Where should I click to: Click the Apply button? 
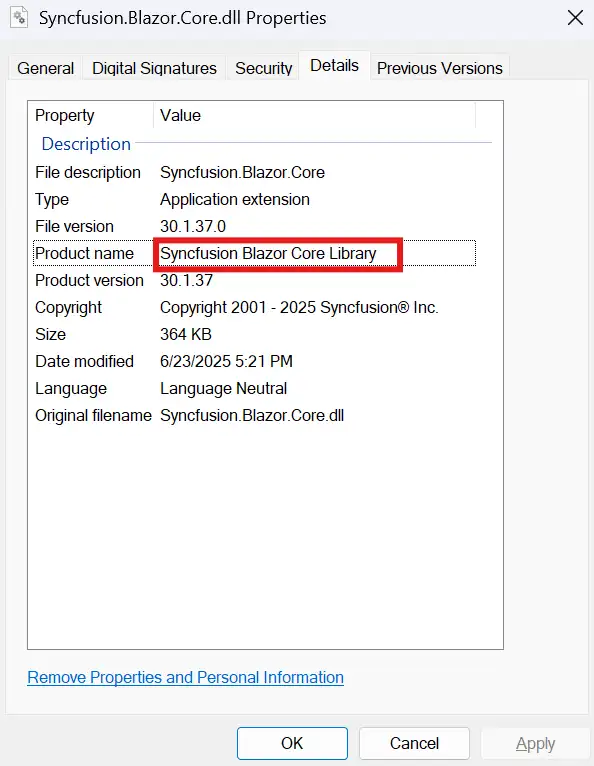click(535, 743)
